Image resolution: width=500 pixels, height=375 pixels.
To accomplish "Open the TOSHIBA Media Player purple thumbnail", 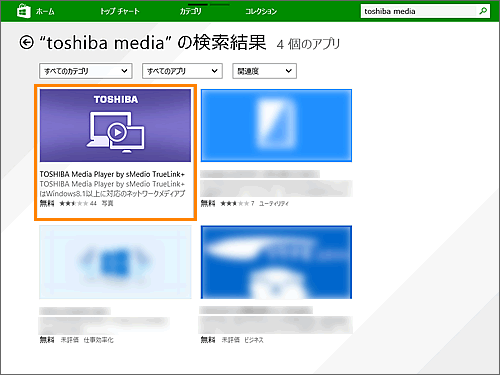I will [115, 125].
